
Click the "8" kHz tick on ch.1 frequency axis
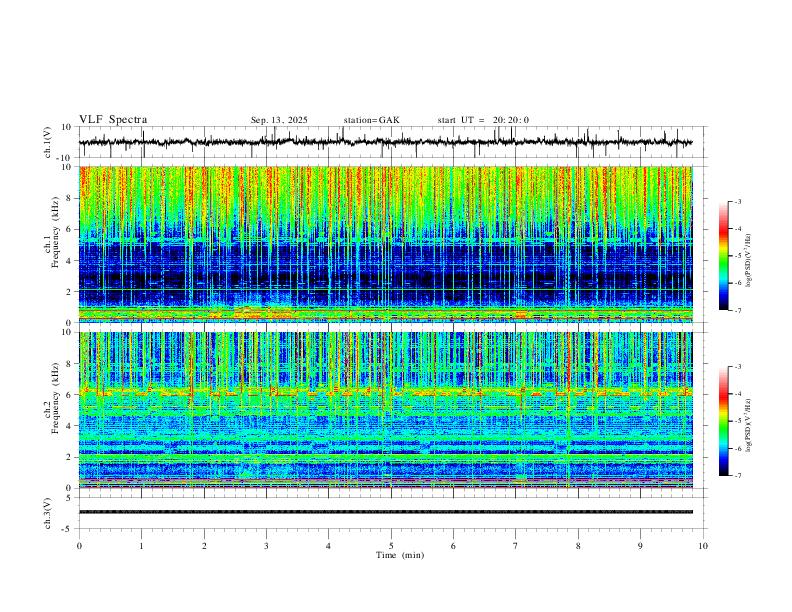tap(69, 198)
